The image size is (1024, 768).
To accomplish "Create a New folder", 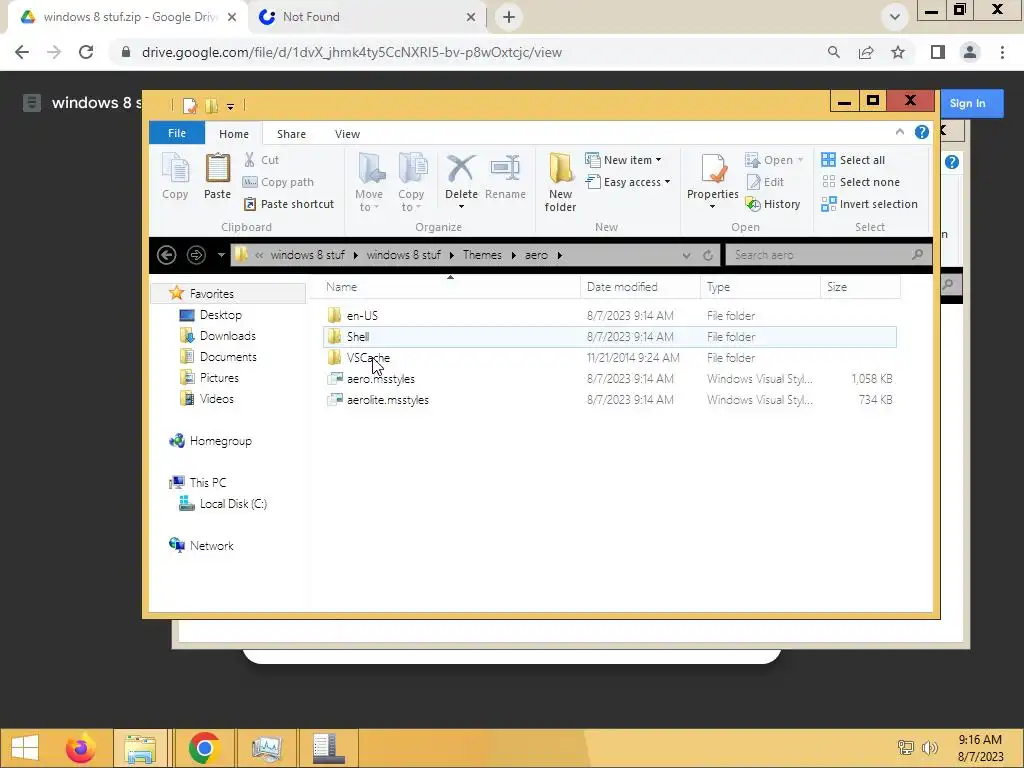I will pos(560,182).
